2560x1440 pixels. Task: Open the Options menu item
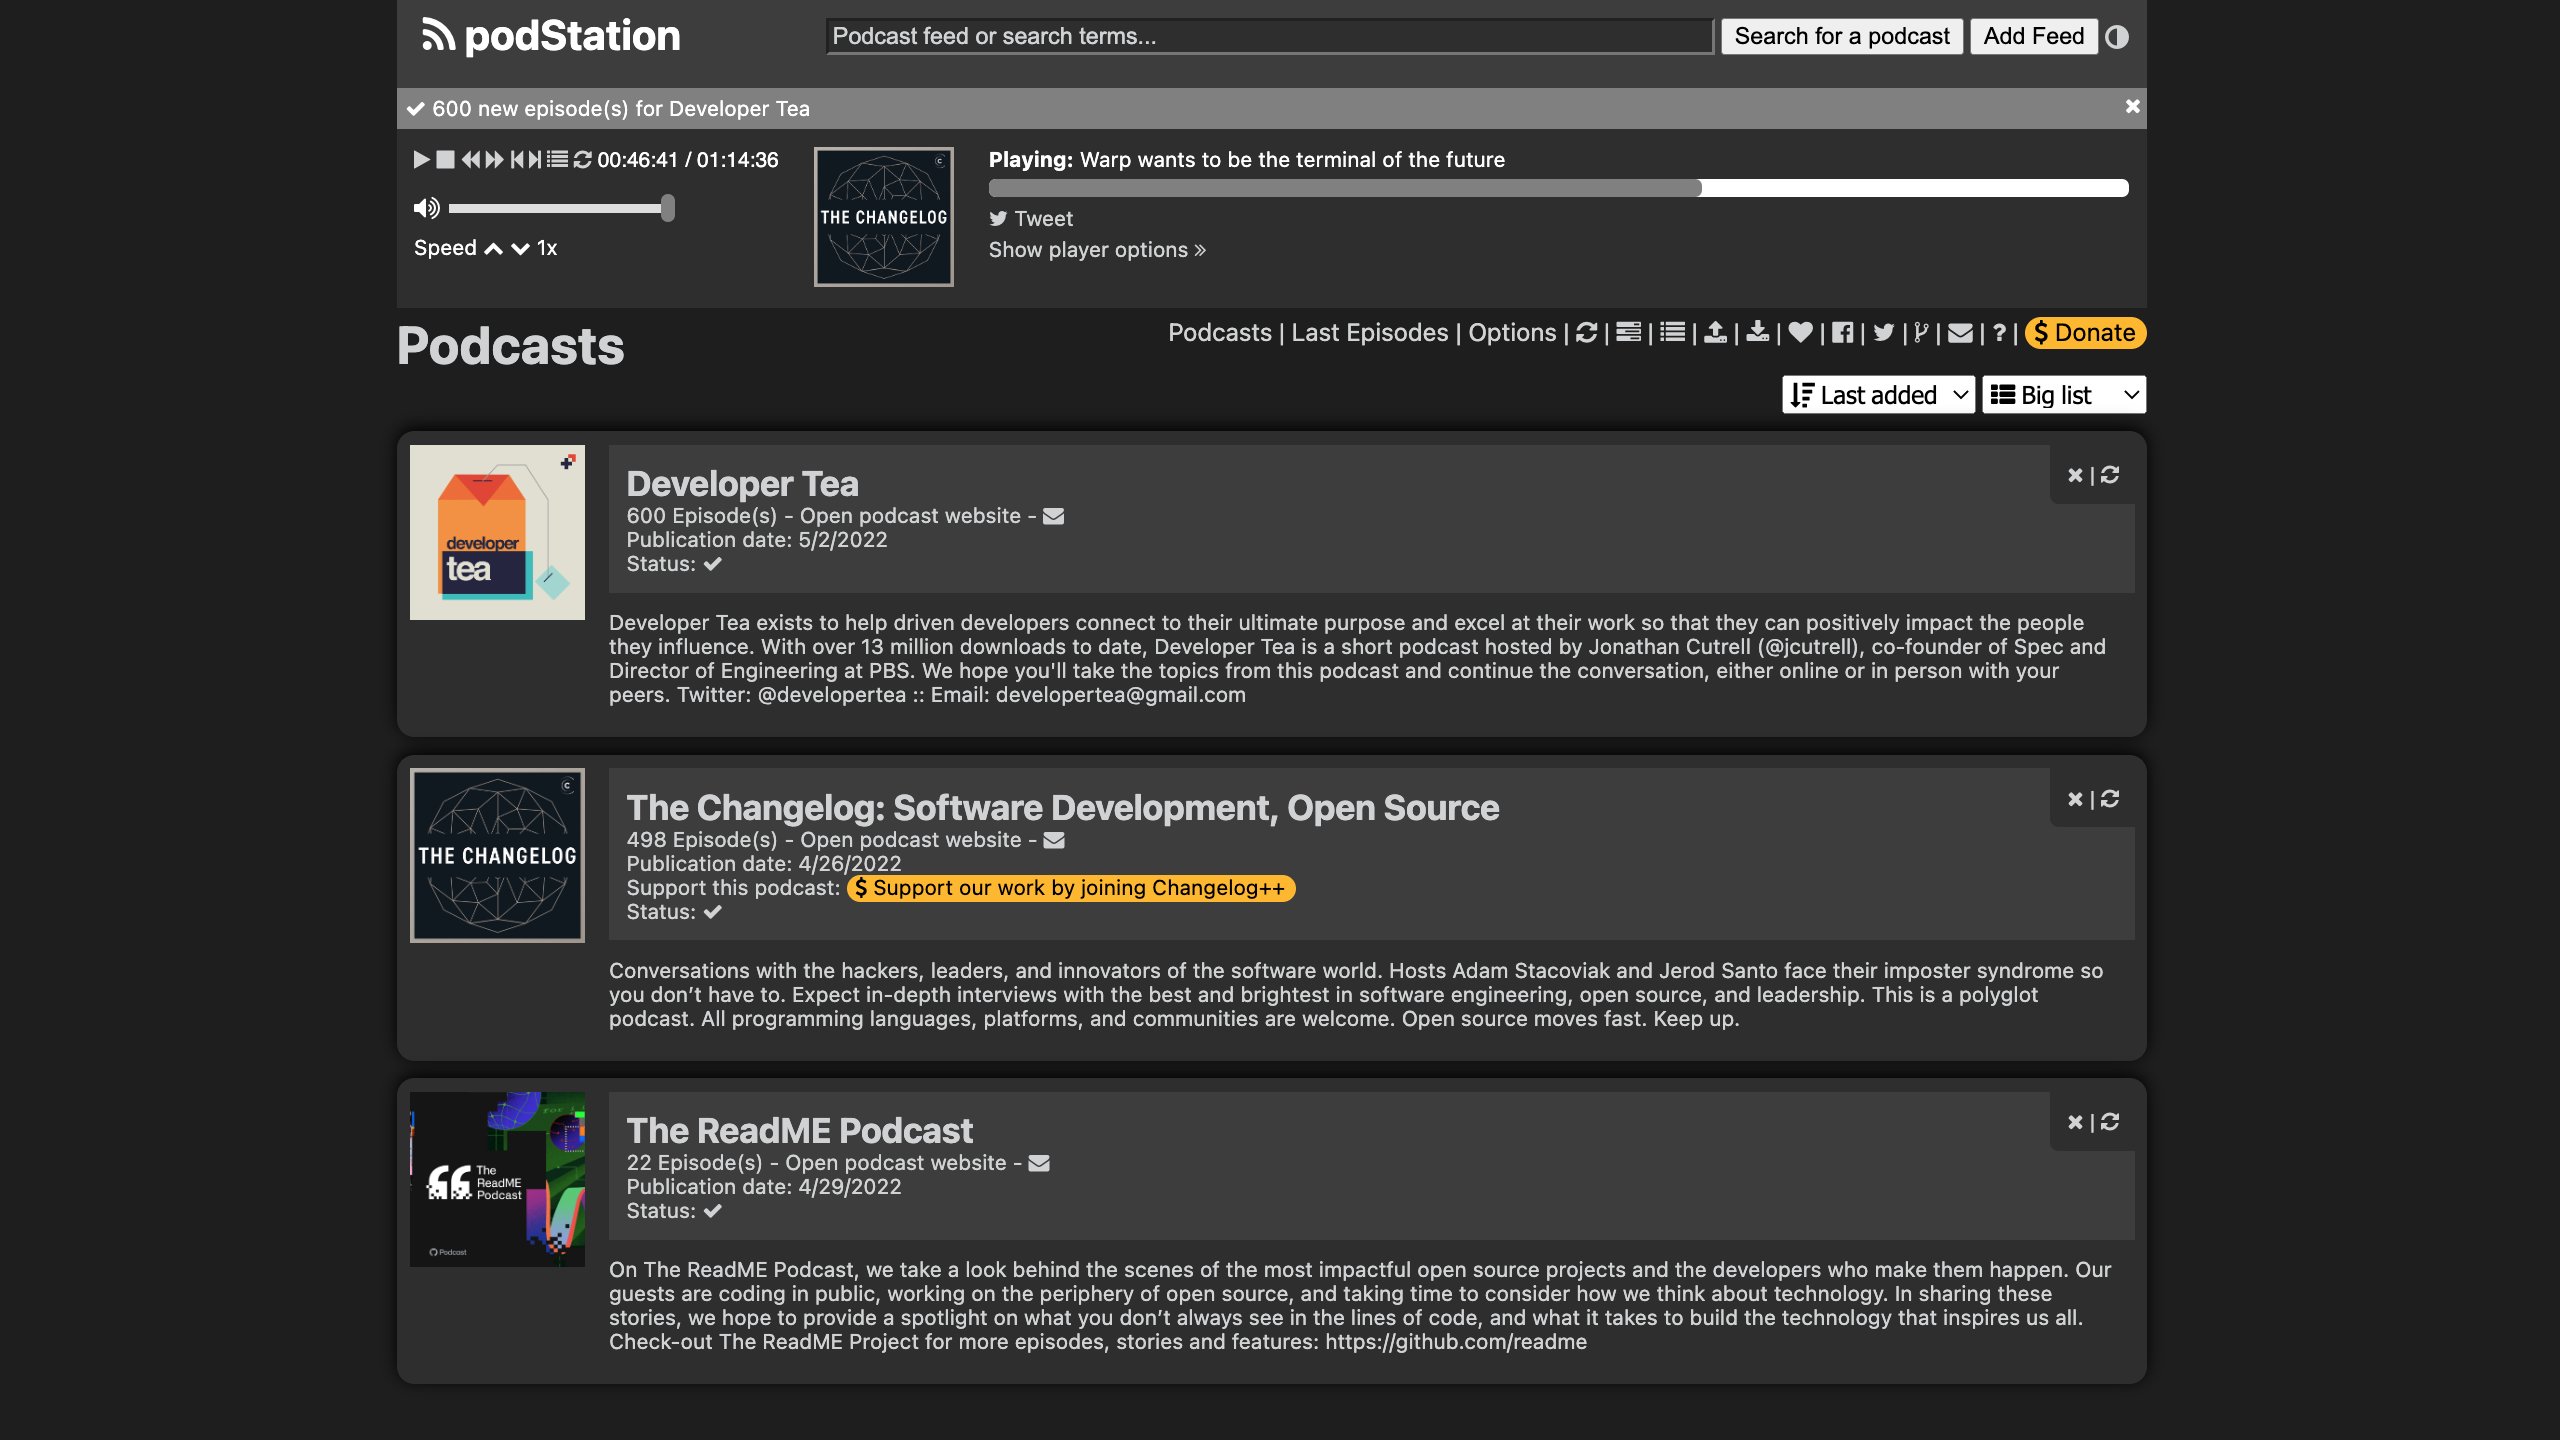coord(1512,333)
